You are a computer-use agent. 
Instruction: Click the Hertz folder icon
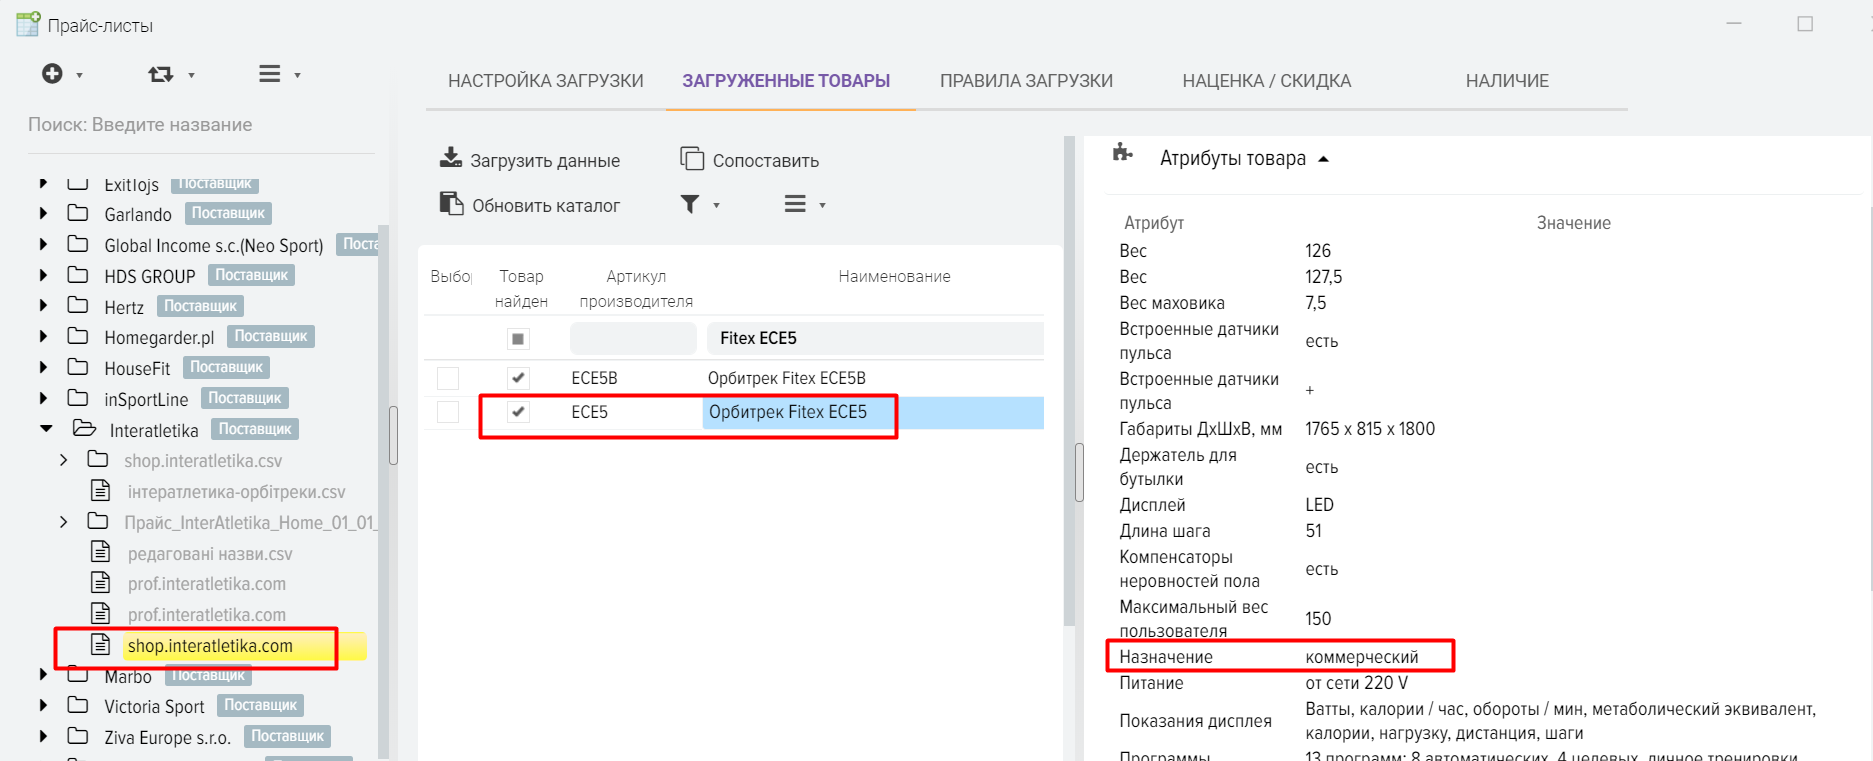tap(78, 306)
